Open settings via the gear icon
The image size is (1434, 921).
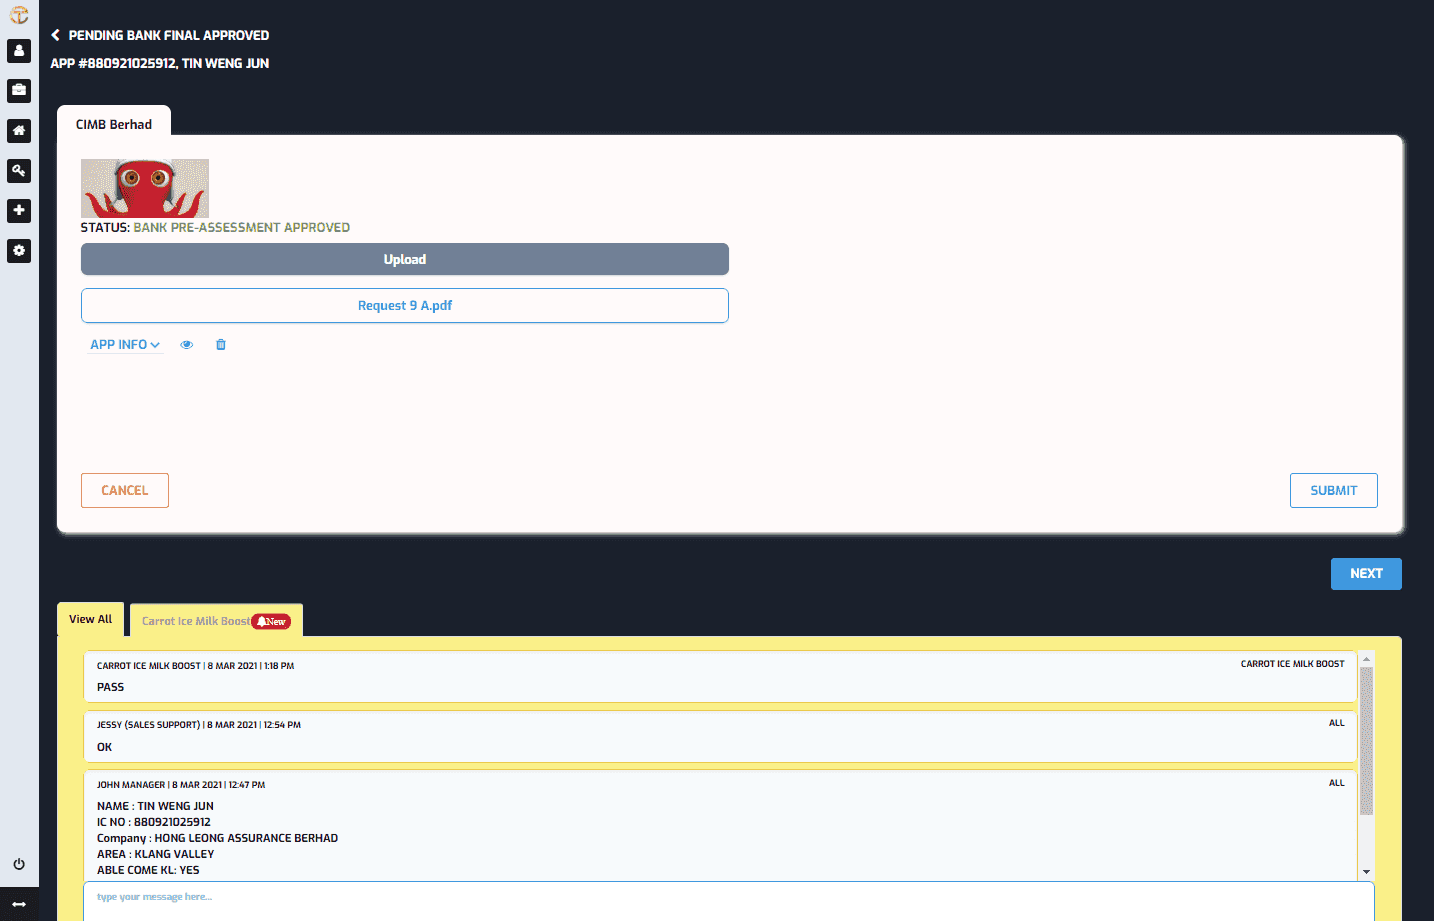tap(18, 250)
